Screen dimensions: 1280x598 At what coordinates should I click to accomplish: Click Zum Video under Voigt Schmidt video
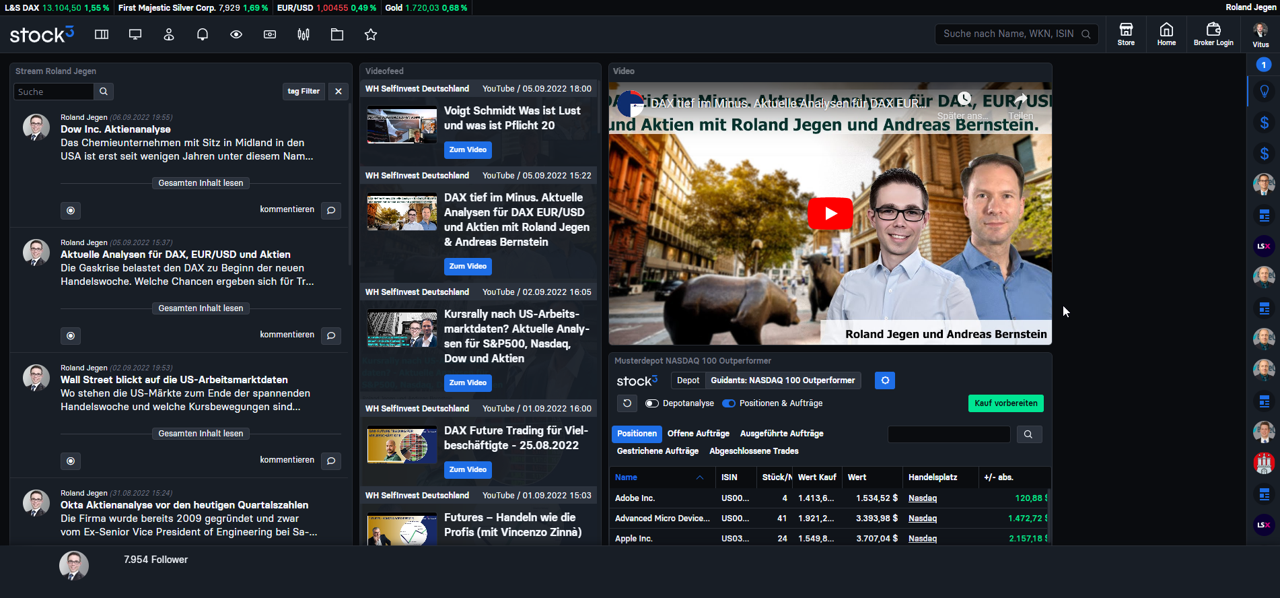point(468,150)
